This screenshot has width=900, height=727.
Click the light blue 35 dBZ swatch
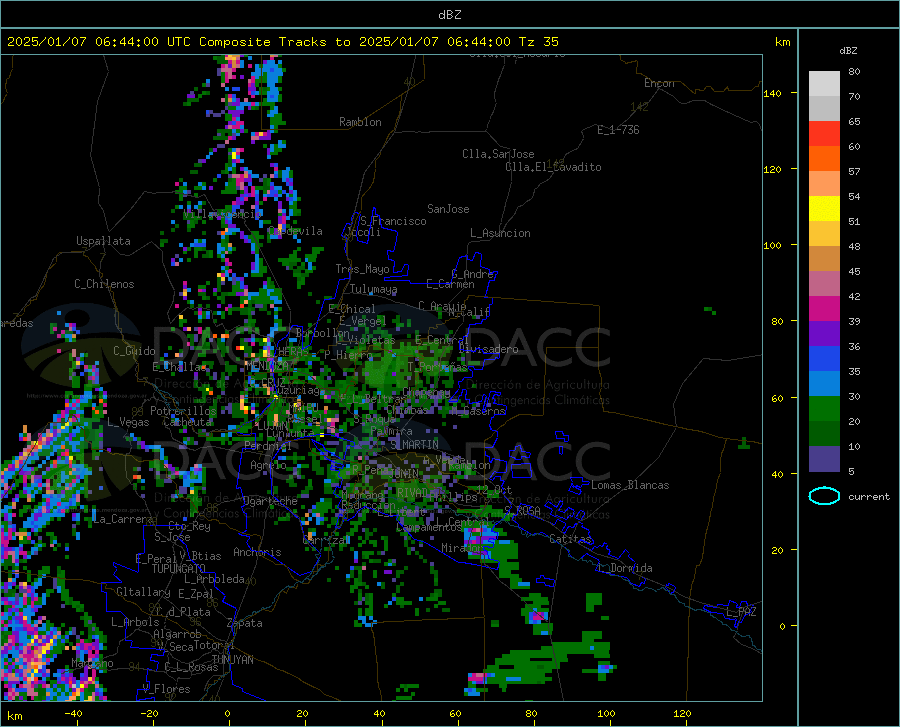824,384
